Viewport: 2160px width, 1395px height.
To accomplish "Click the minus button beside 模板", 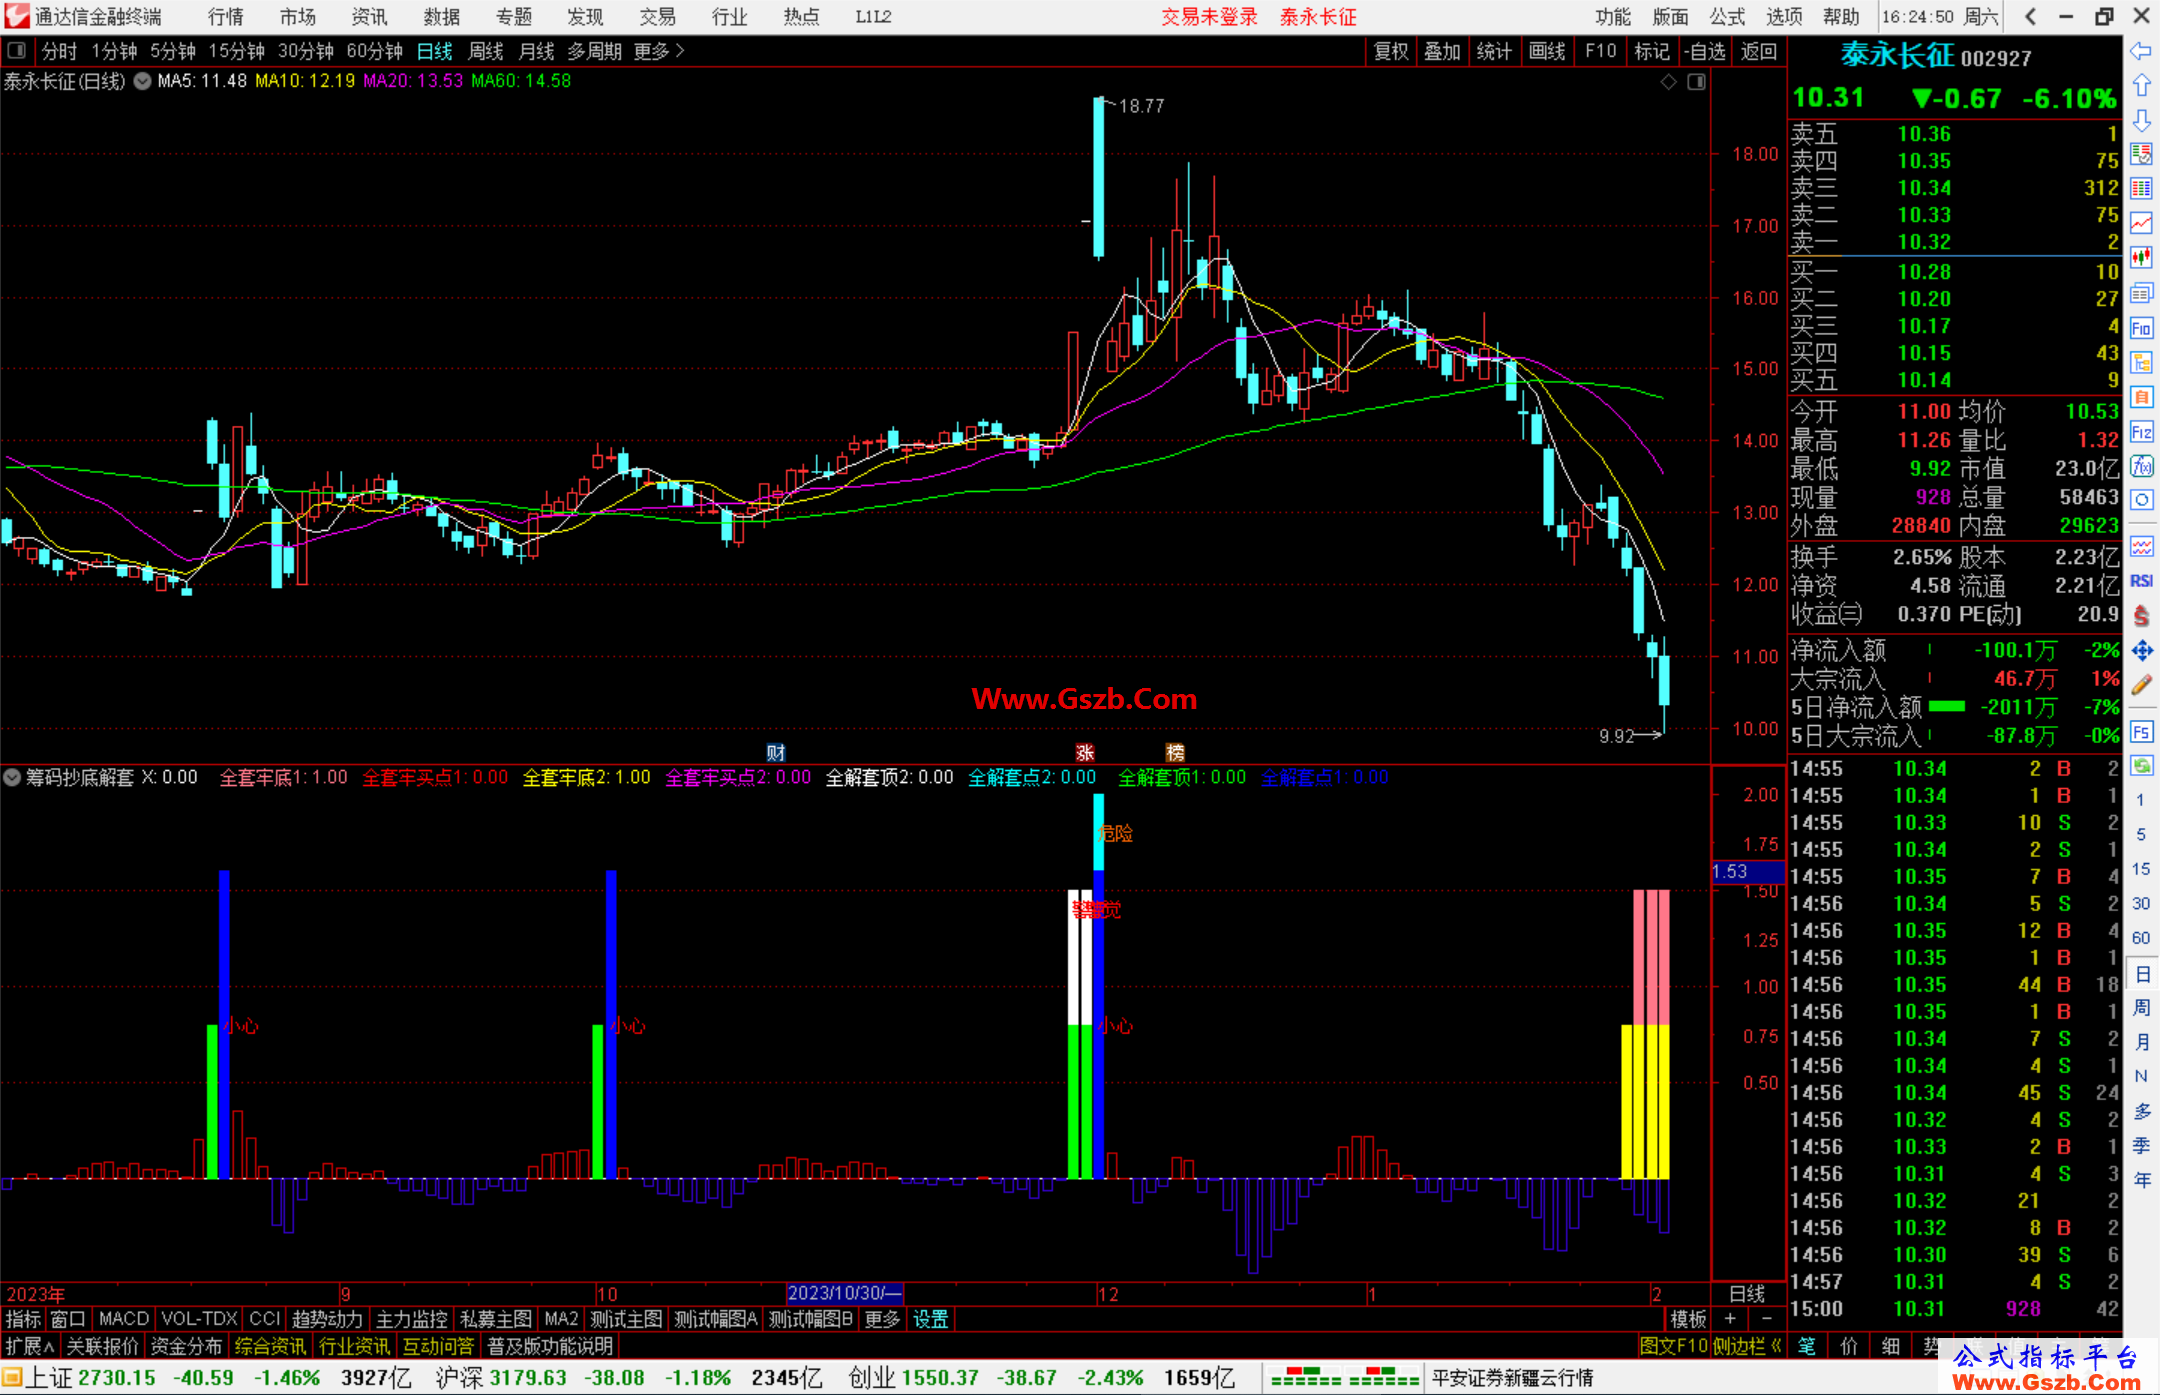I will click(1766, 1319).
